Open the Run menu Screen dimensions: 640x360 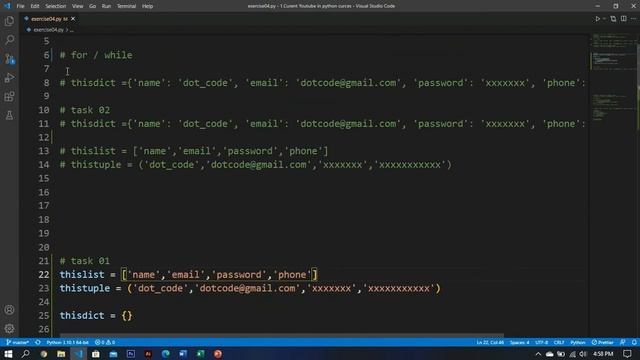(106, 6)
